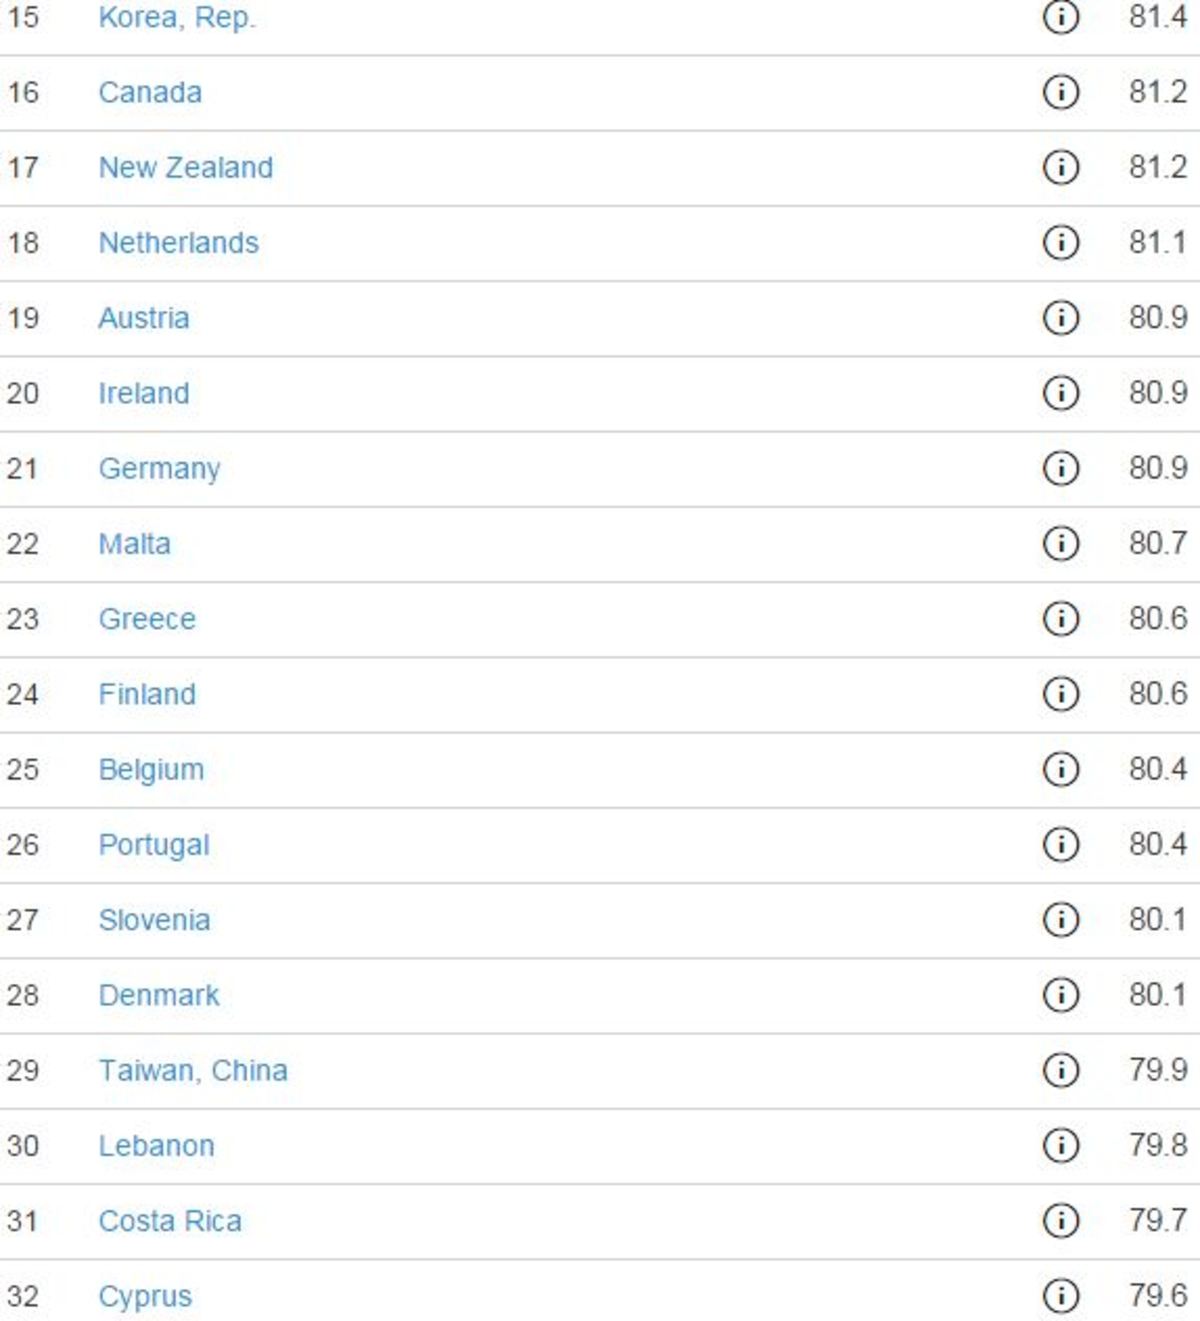The width and height of the screenshot is (1200, 1321).
Task: Select the Denmark country name
Action: 159,995
